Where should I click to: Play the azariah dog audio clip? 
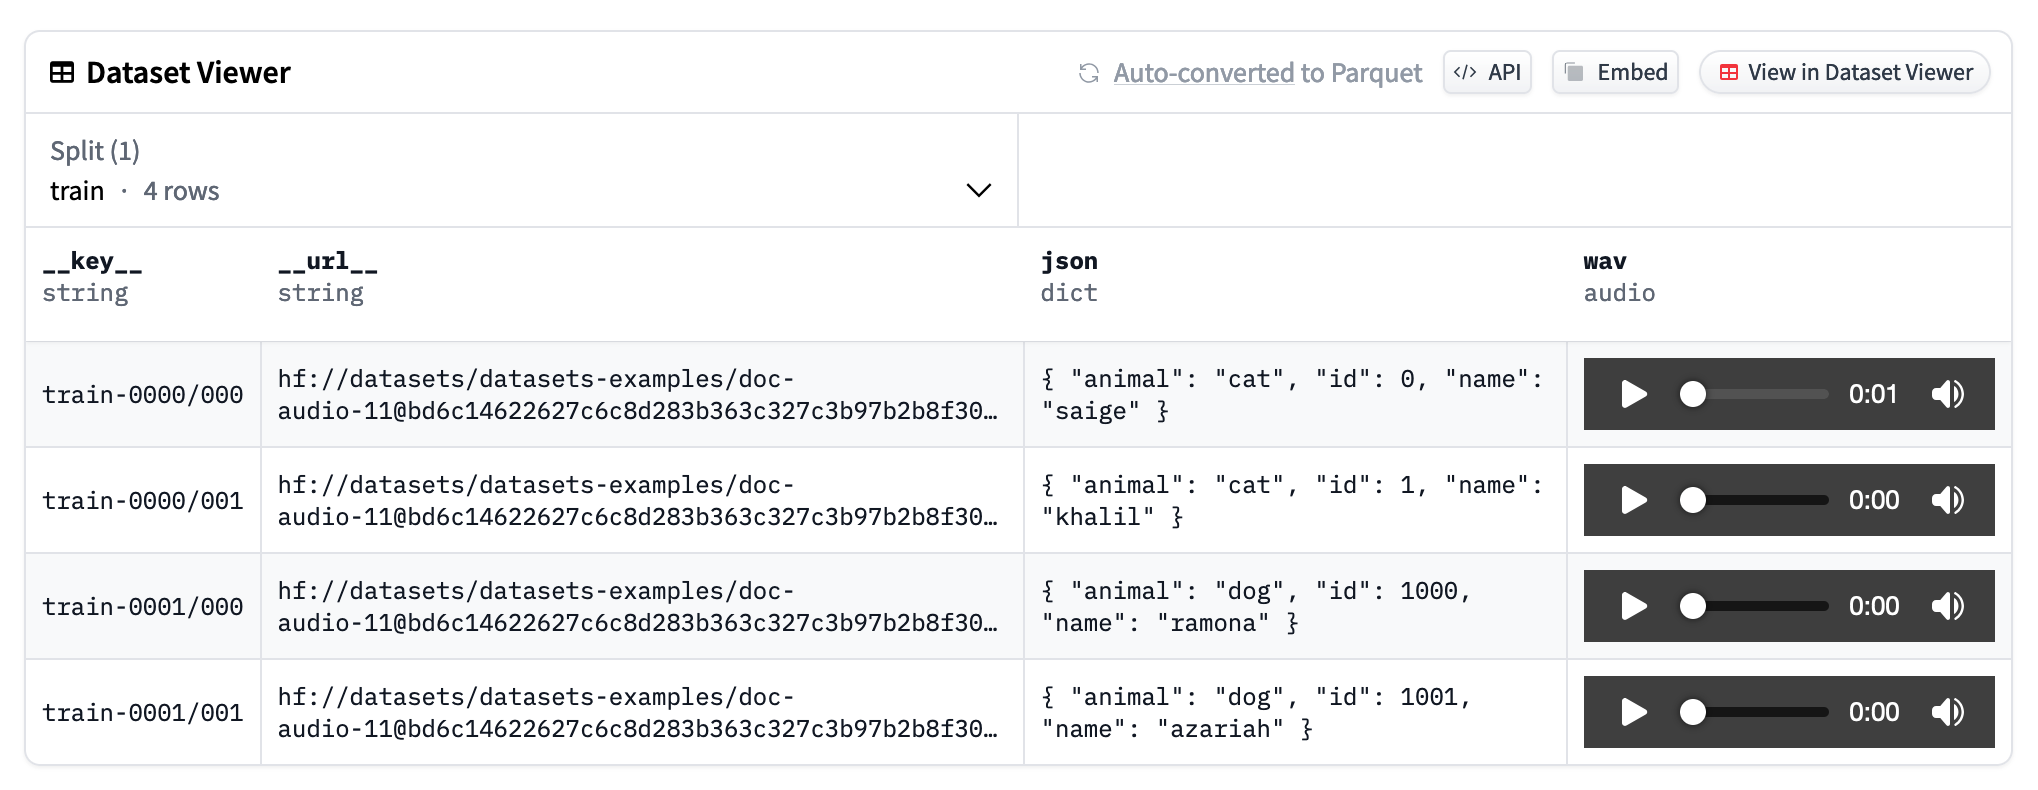1633,712
